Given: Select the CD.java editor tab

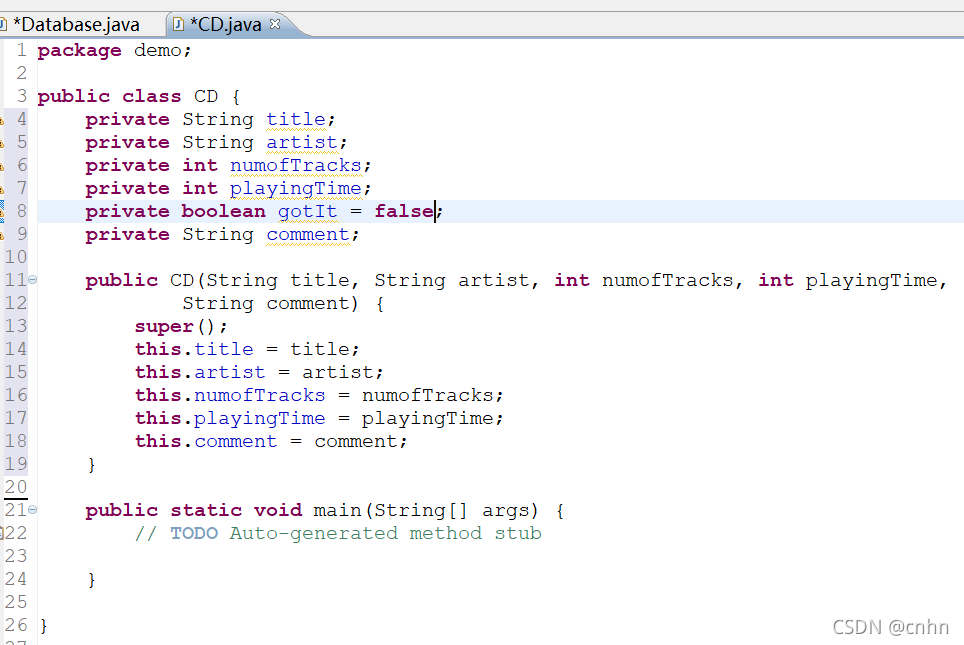Looking at the screenshot, I should pos(225,23).
